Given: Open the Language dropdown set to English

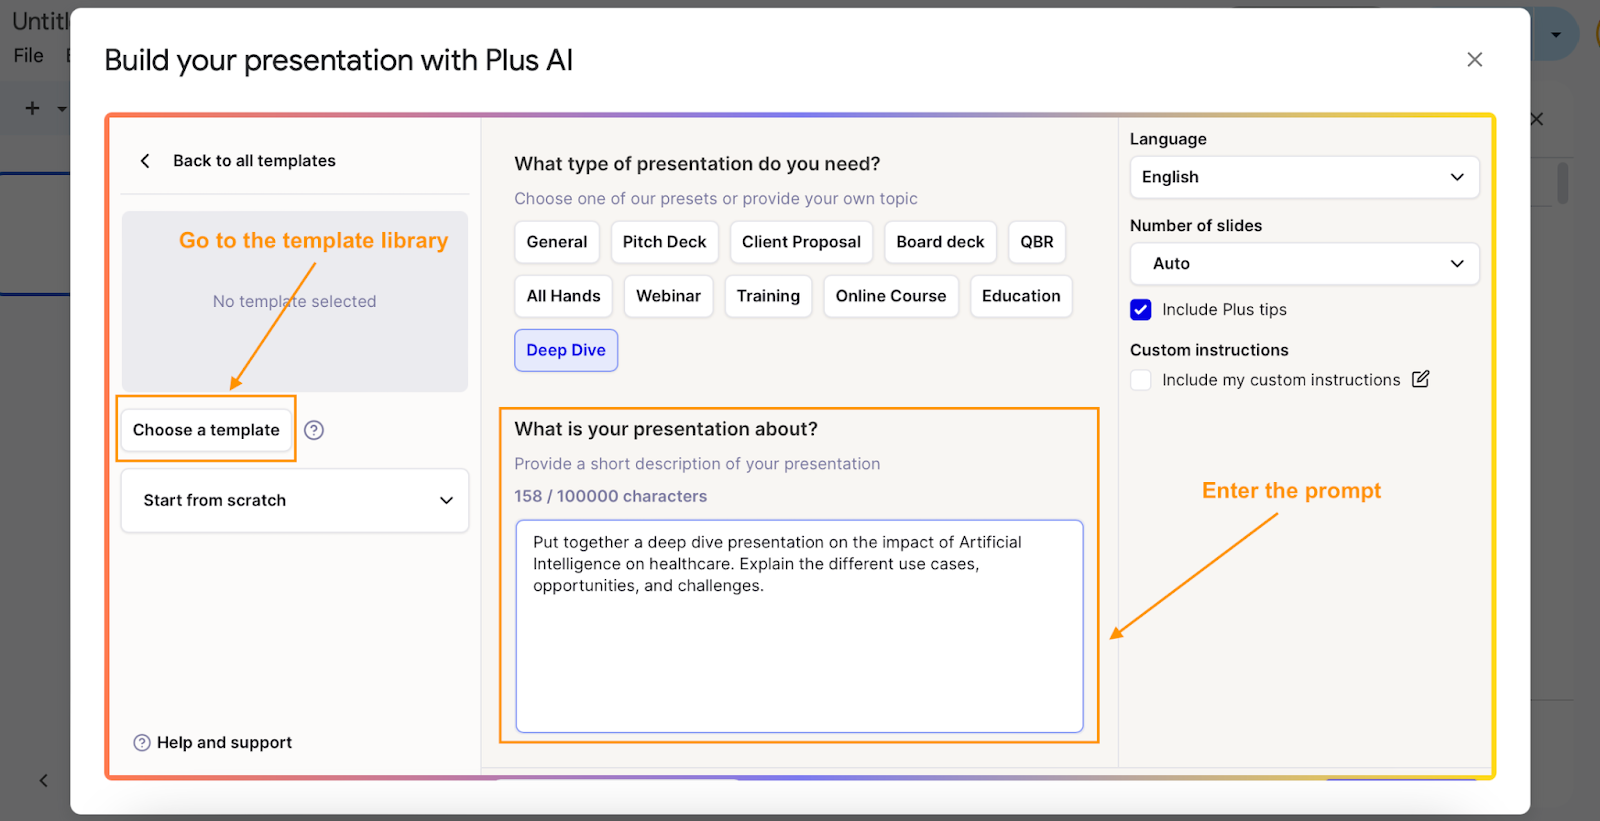Looking at the screenshot, I should [1304, 177].
